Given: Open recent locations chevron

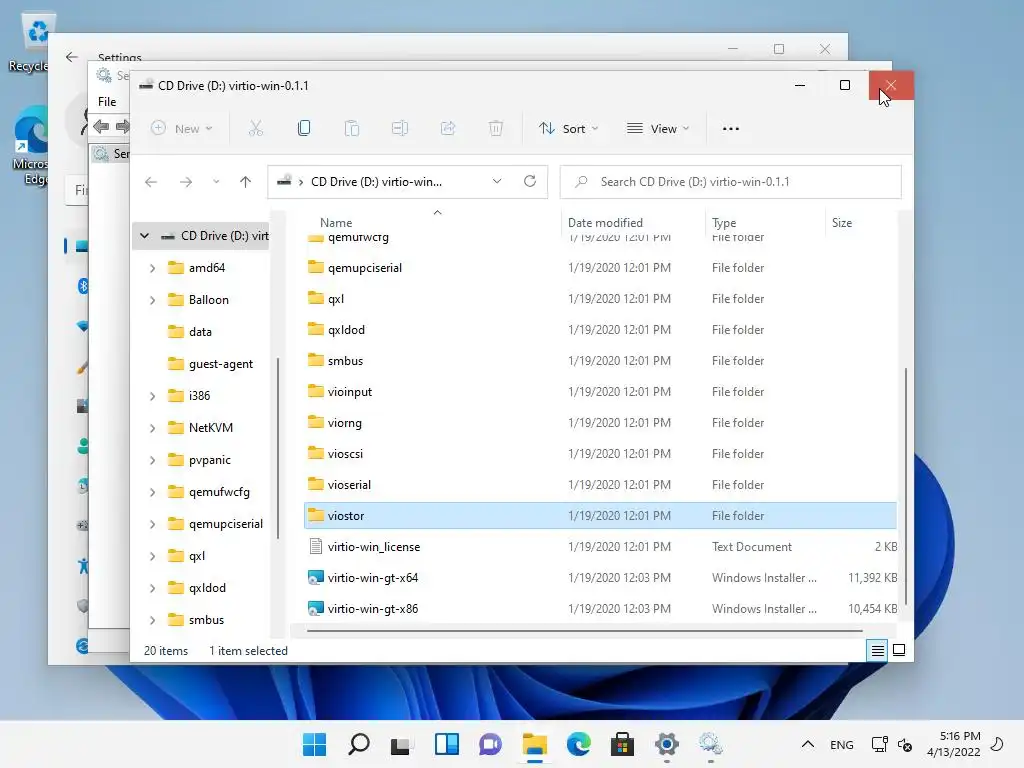Looking at the screenshot, I should [216, 182].
